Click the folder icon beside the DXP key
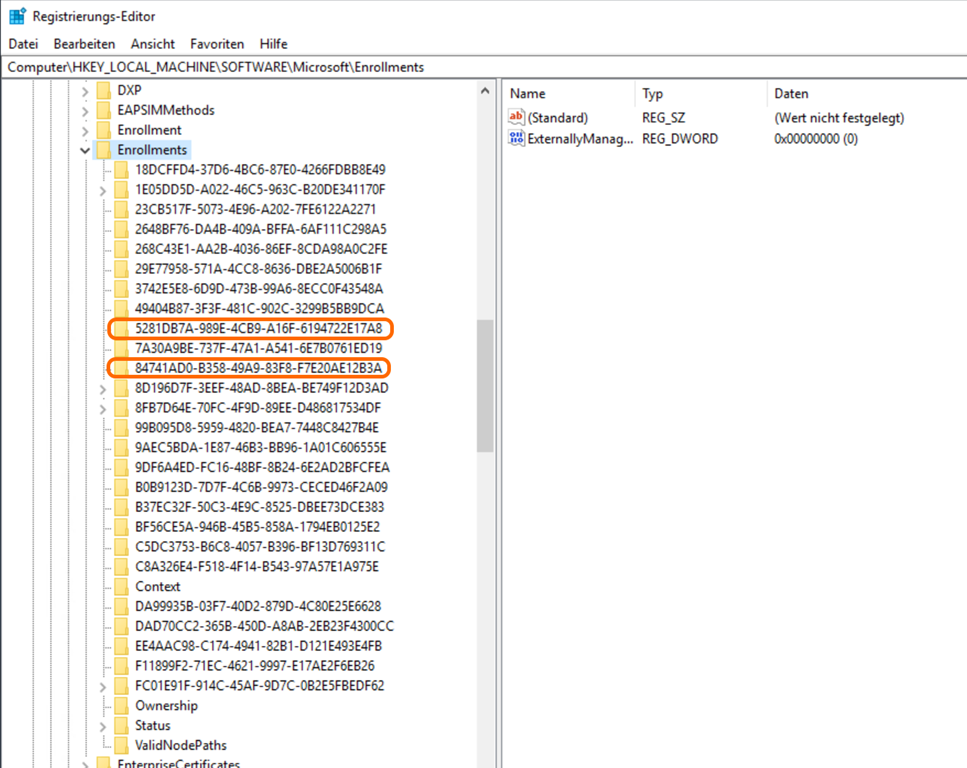This screenshot has height=768, width=967. coord(103,90)
